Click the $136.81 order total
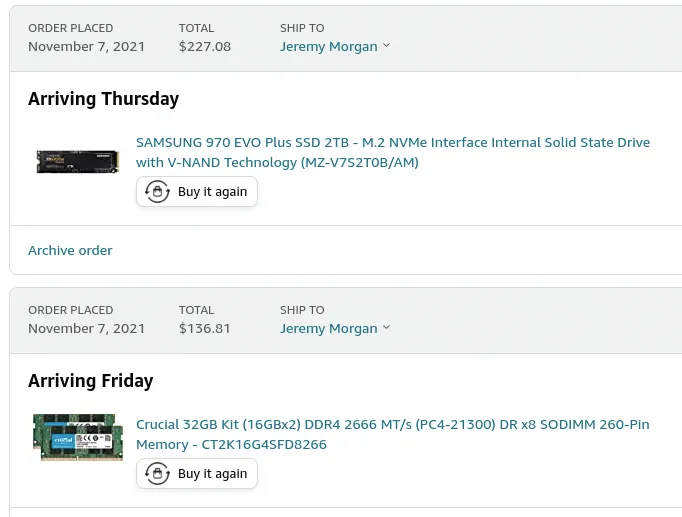682x517 pixels. tap(205, 328)
